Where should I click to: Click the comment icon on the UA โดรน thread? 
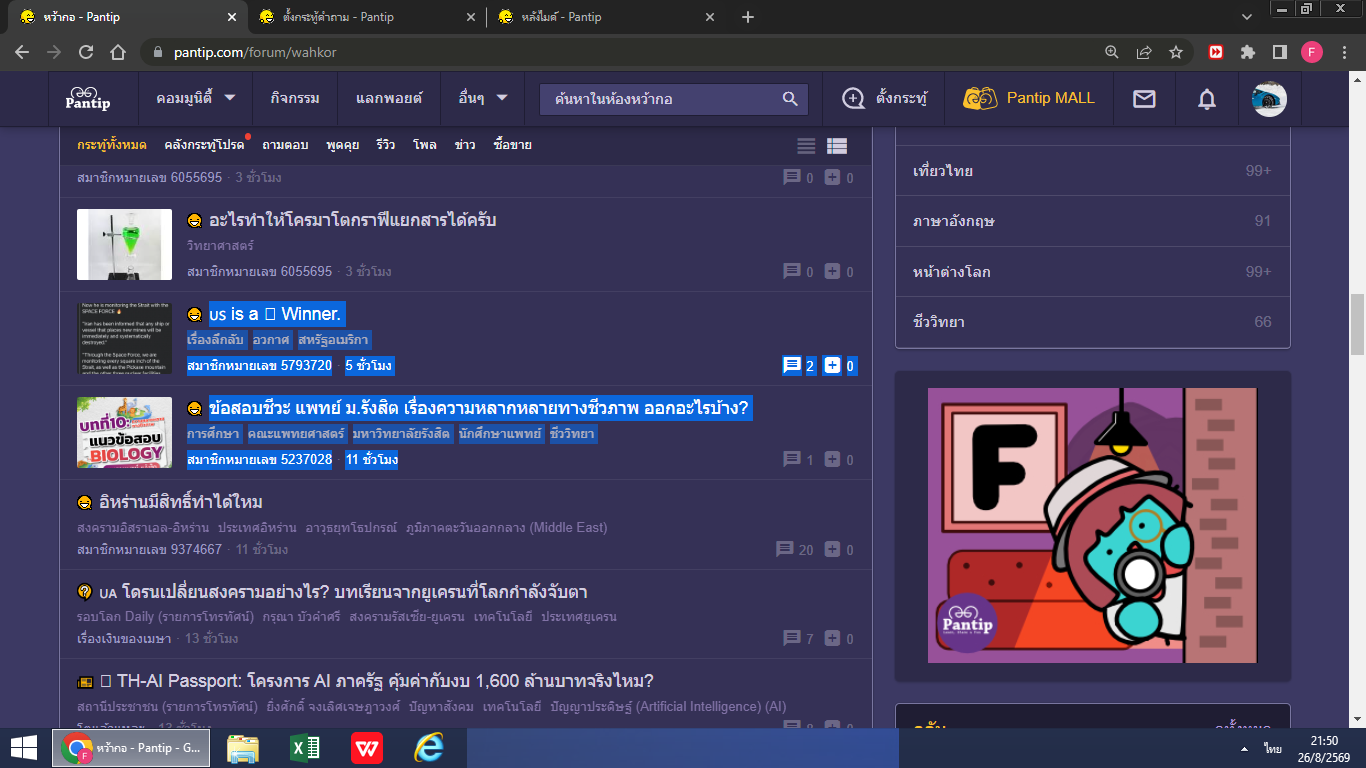point(792,638)
